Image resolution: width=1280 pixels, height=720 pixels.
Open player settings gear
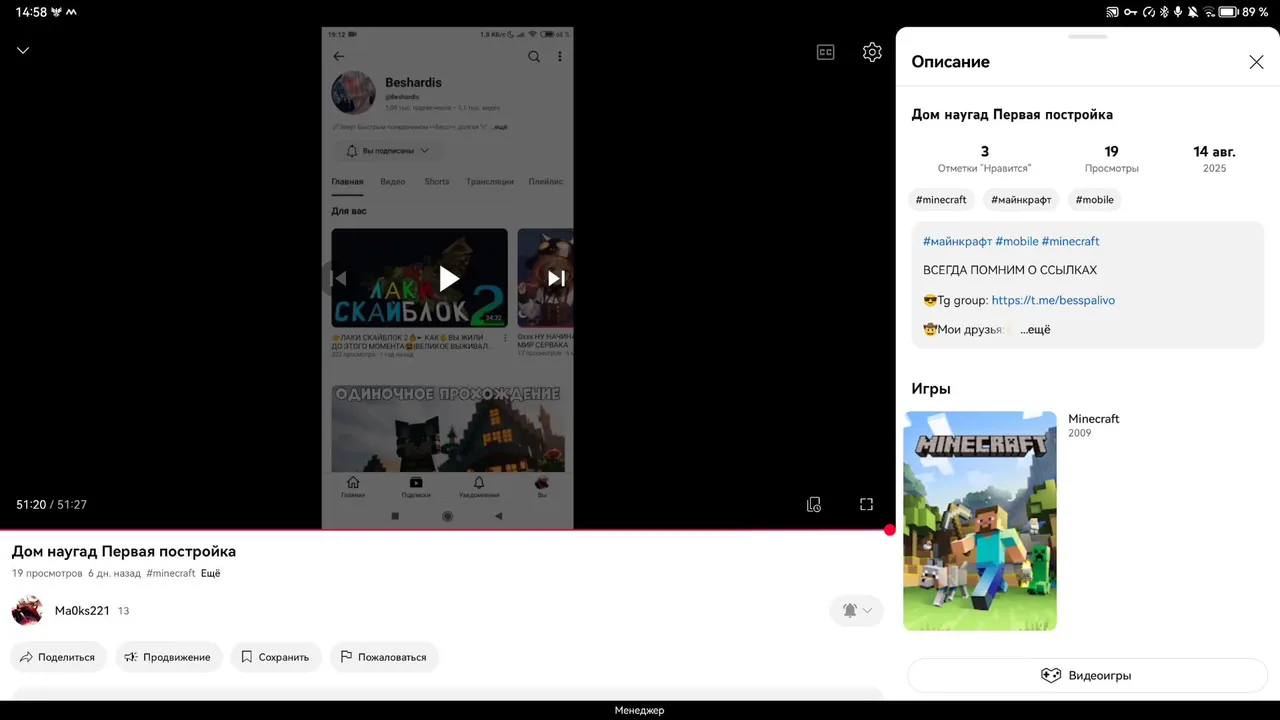coord(872,52)
